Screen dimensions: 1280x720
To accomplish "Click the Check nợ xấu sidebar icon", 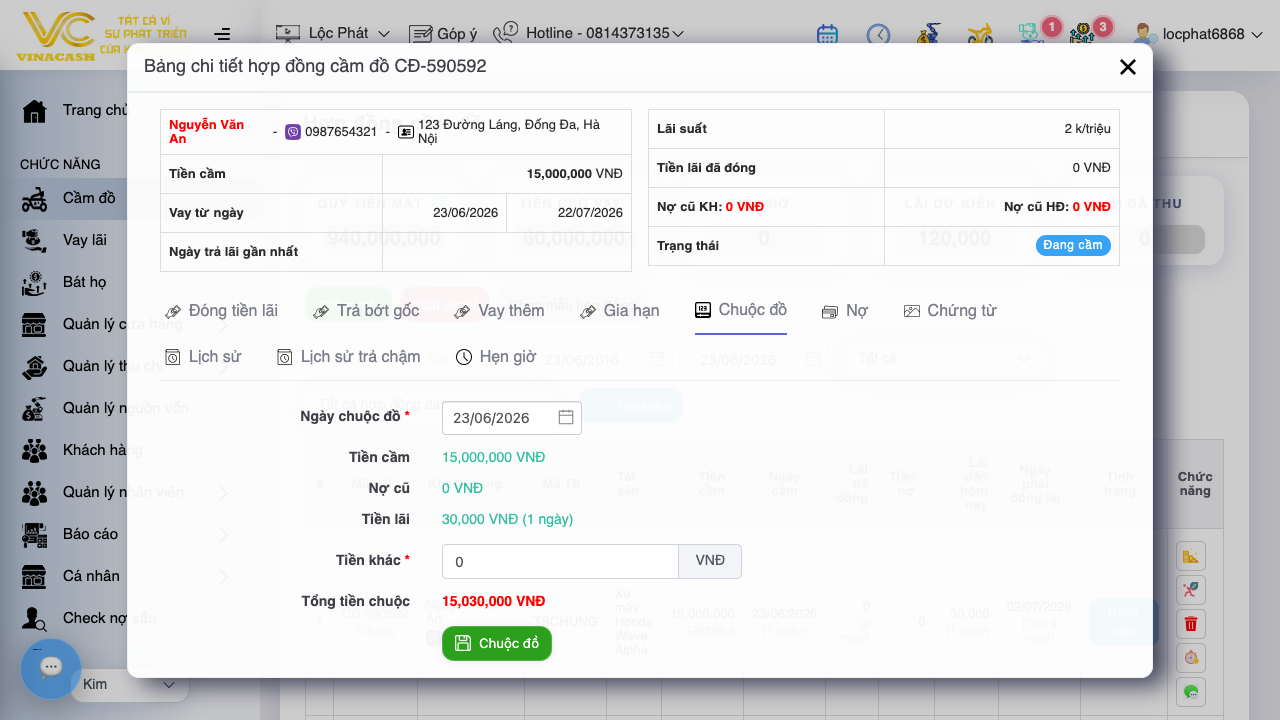I will coord(35,618).
